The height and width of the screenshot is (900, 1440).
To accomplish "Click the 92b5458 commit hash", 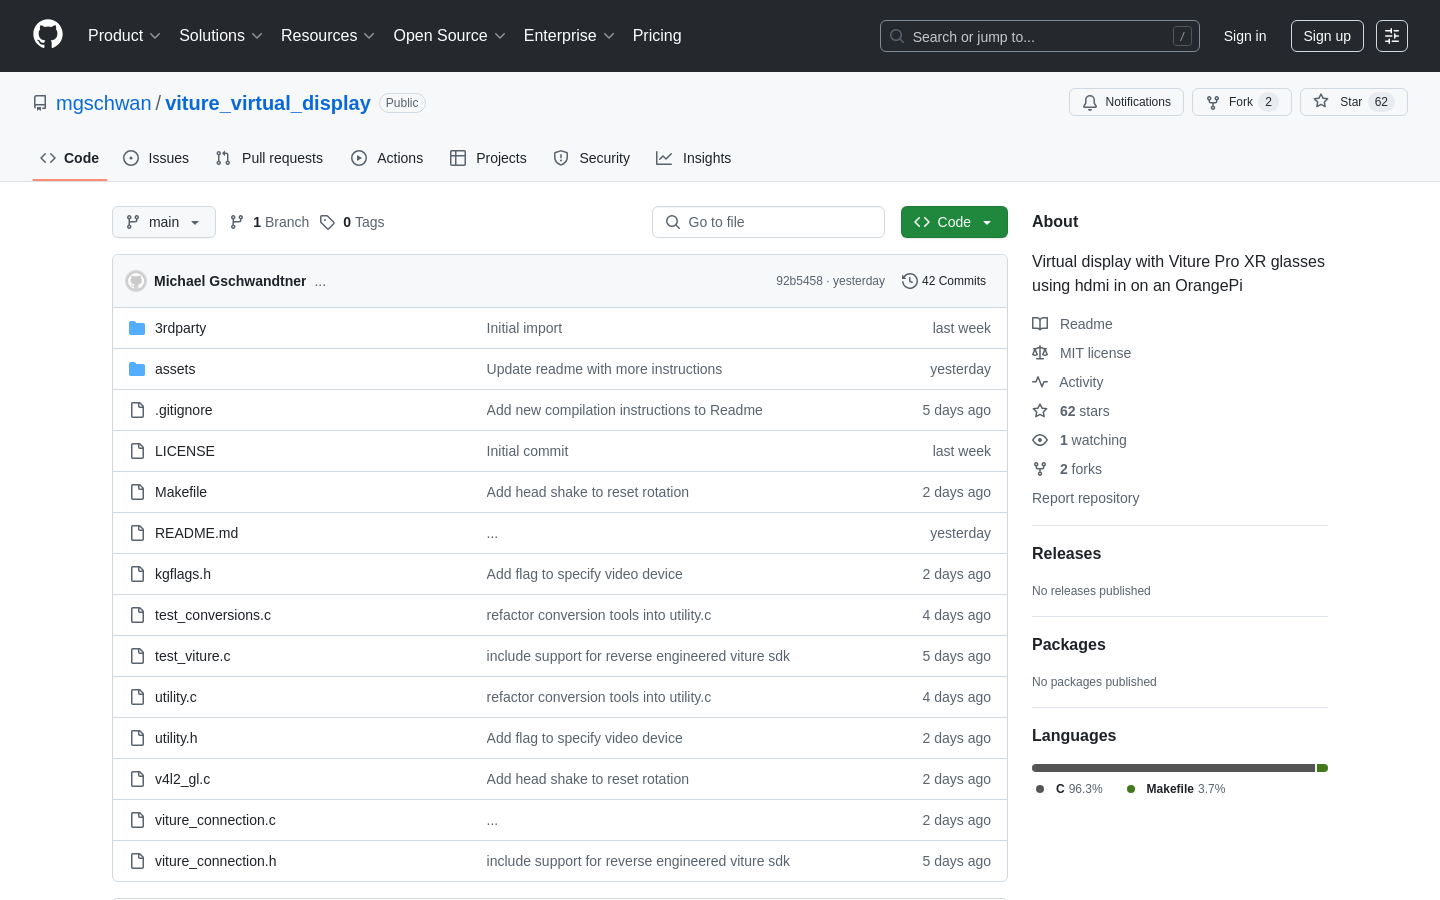I will coord(799,281).
